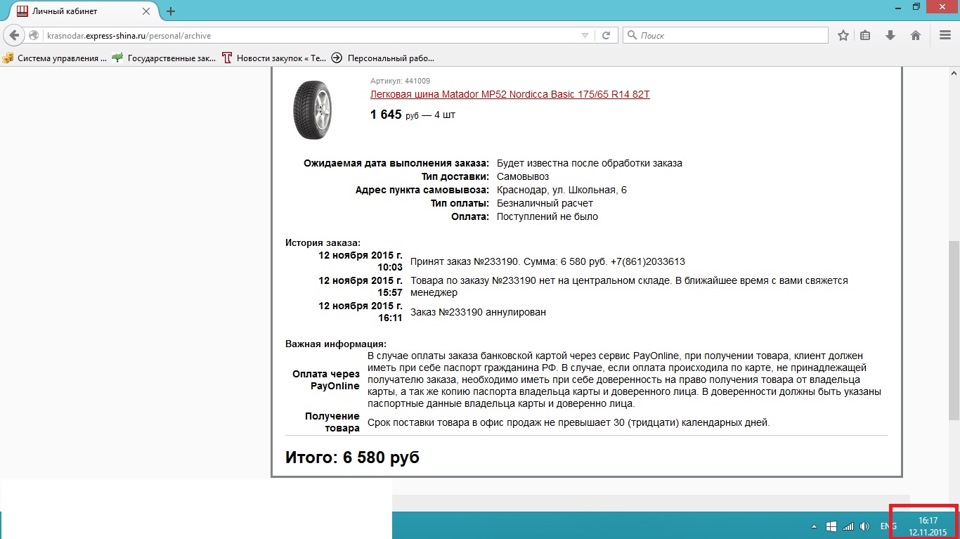Click scrollbar up arrow
The image size is (960, 539).
pyautogui.click(x=954, y=74)
